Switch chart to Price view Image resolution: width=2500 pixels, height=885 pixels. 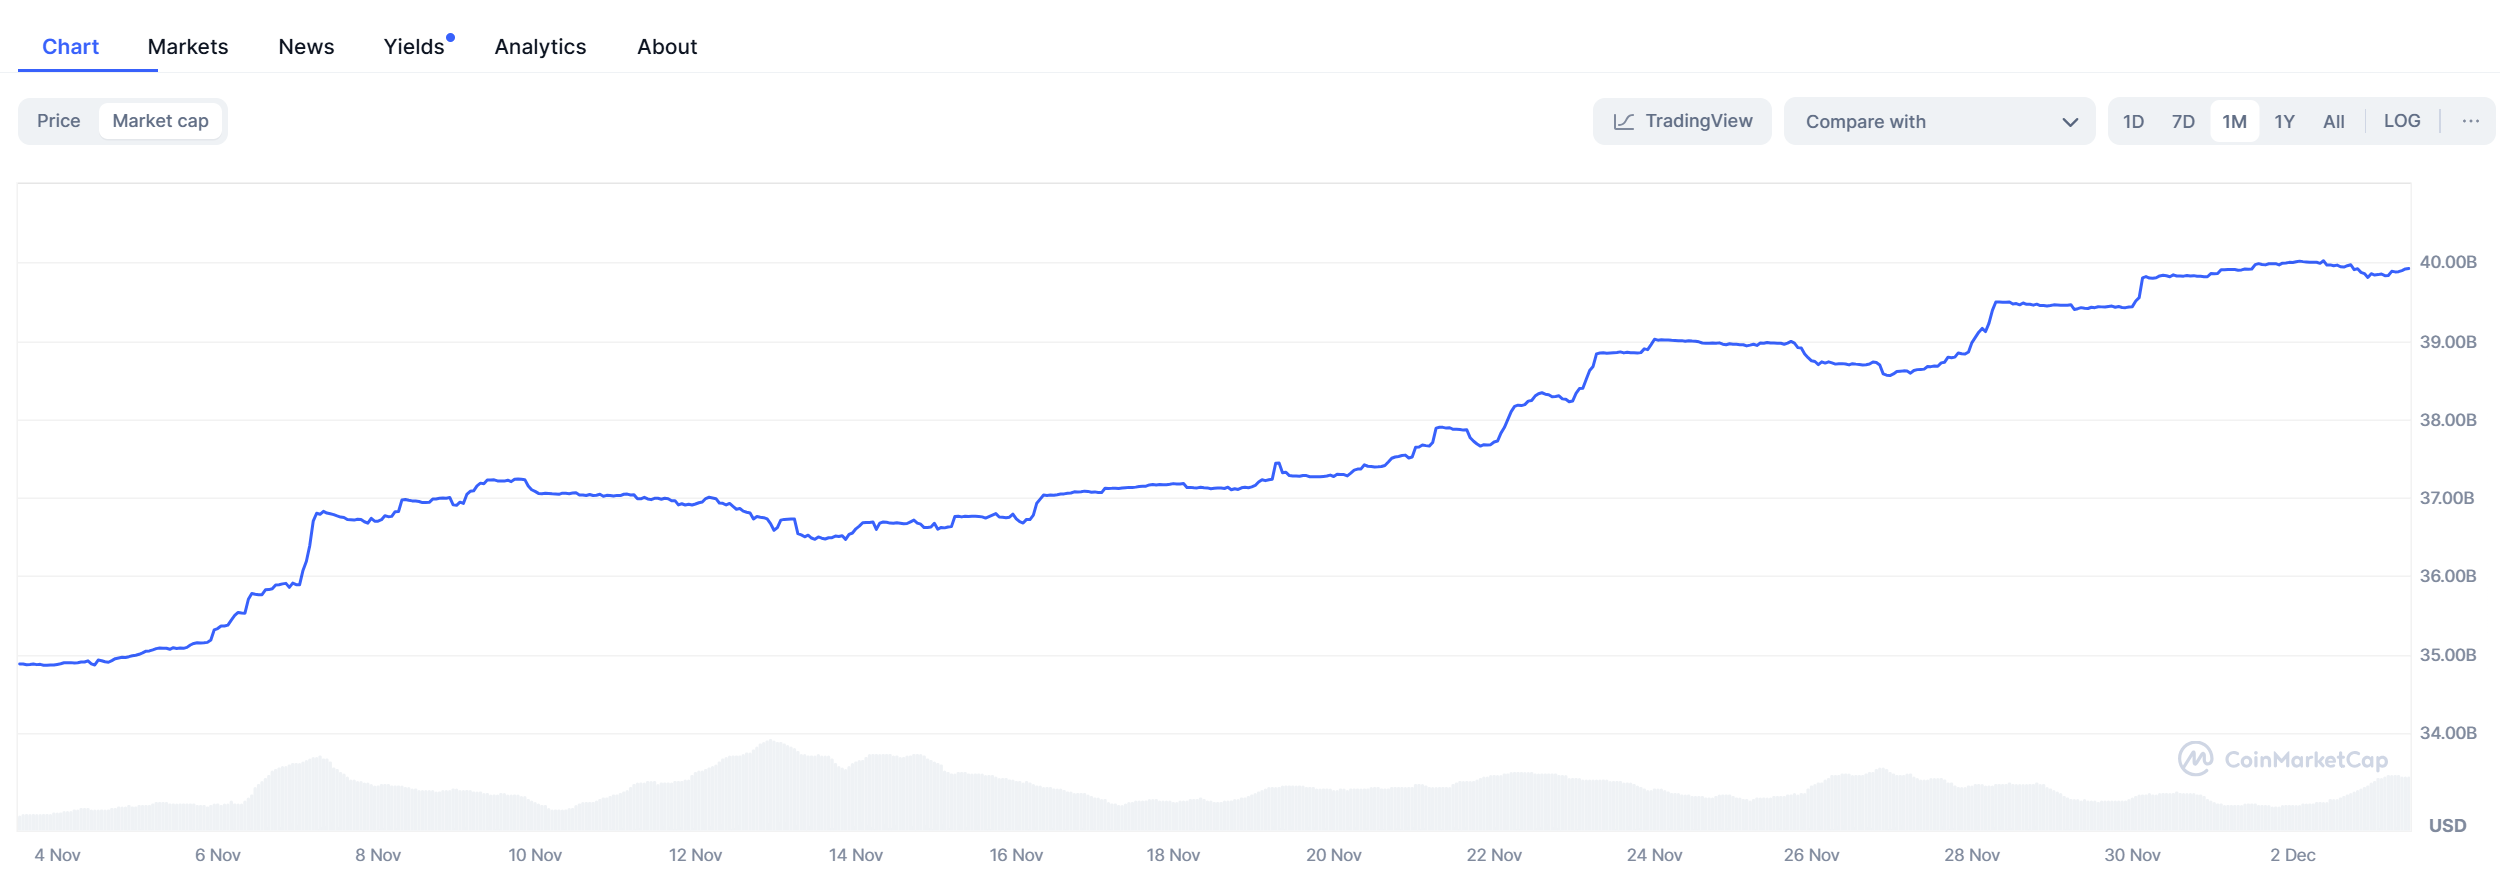[58, 121]
